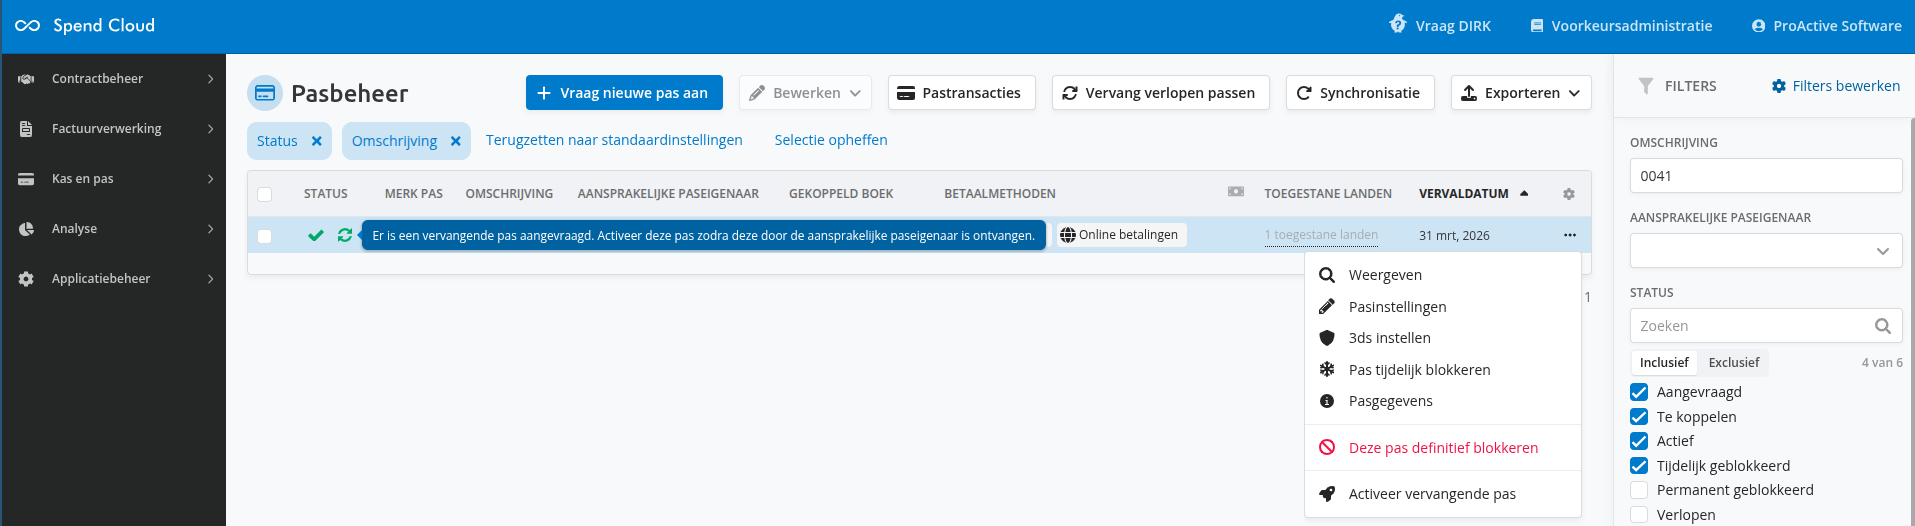
Task: Uncheck the Aangevraagd status checkbox
Action: tap(1639, 392)
